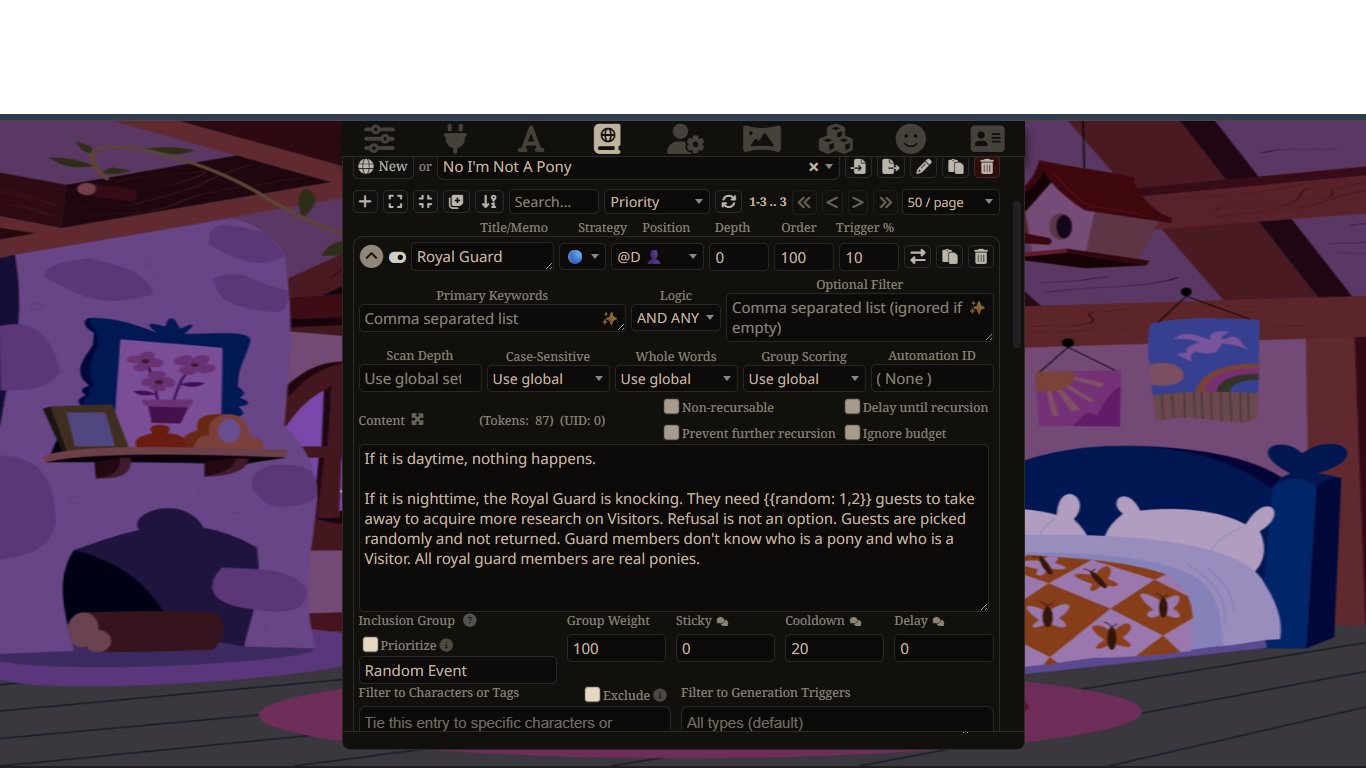Image resolution: width=1366 pixels, height=768 pixels.
Task: Click the export world info icon
Action: coord(890,167)
